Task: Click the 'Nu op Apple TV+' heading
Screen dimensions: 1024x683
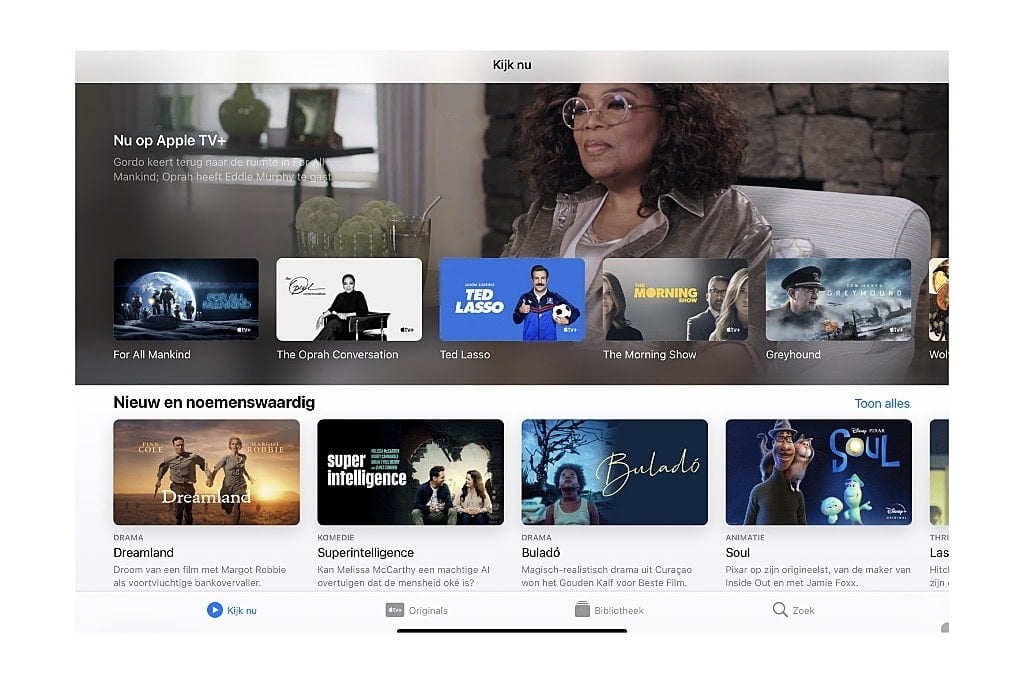Action: (x=170, y=140)
